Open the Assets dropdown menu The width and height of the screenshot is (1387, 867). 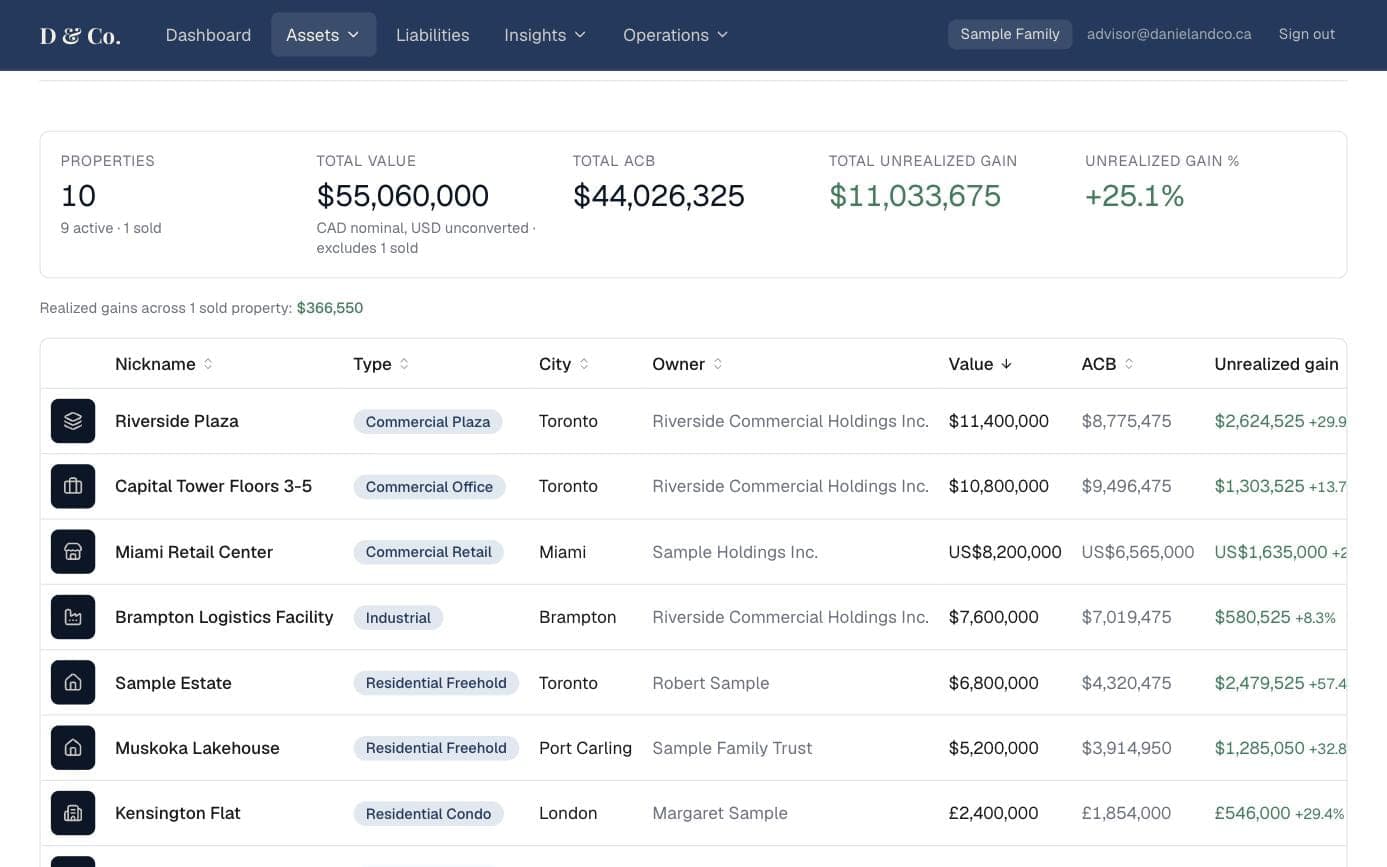point(323,35)
